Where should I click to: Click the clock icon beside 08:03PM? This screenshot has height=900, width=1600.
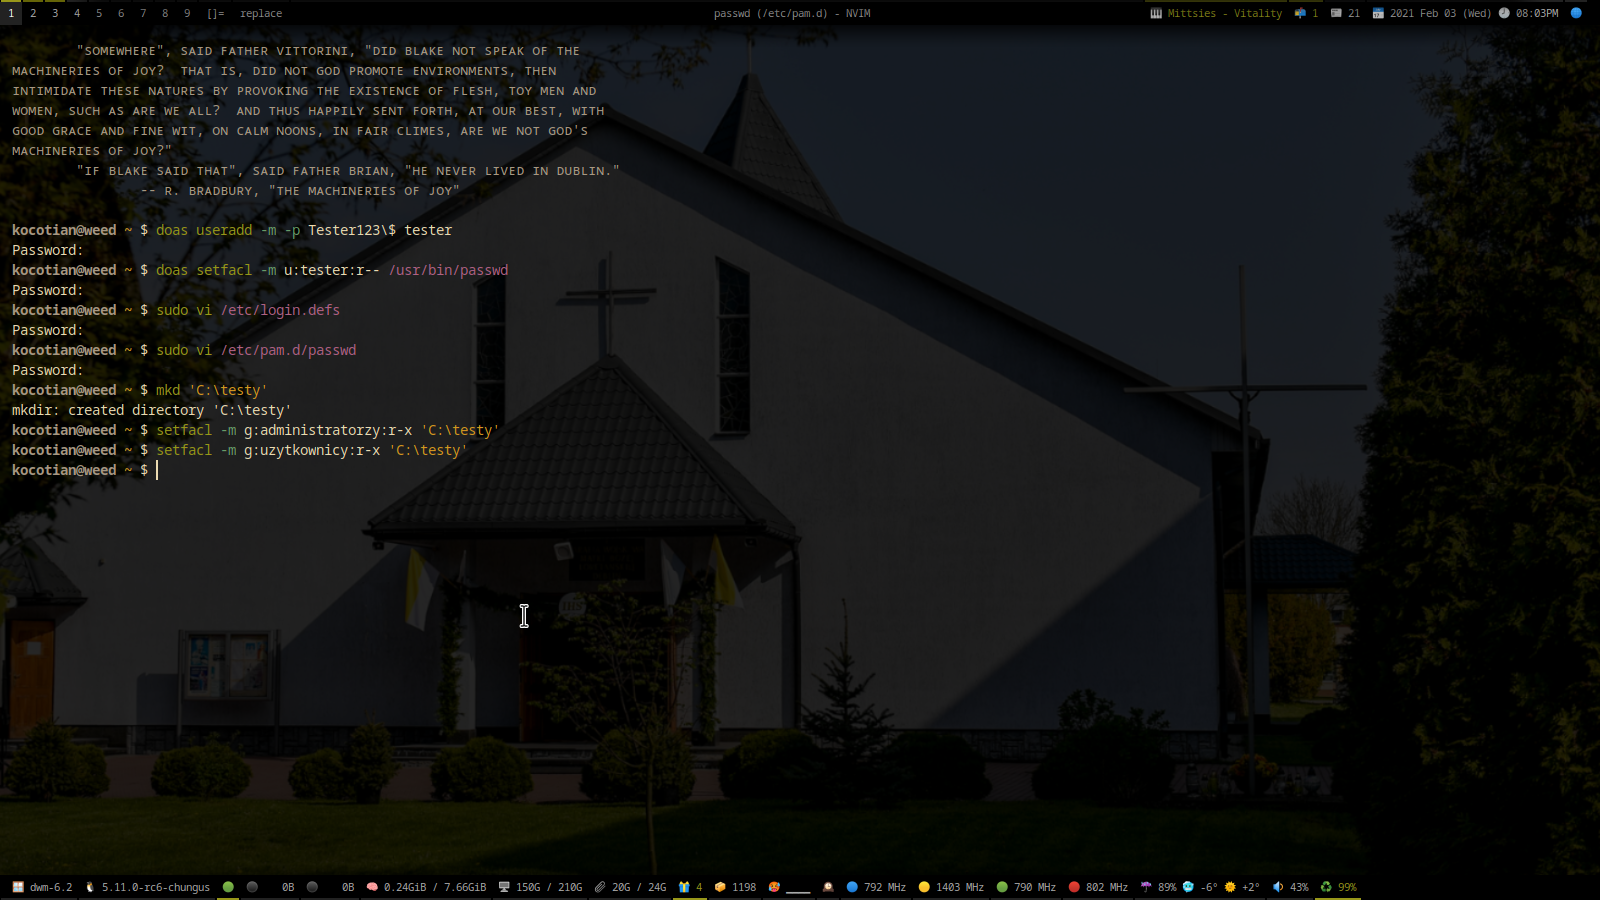pos(1504,13)
